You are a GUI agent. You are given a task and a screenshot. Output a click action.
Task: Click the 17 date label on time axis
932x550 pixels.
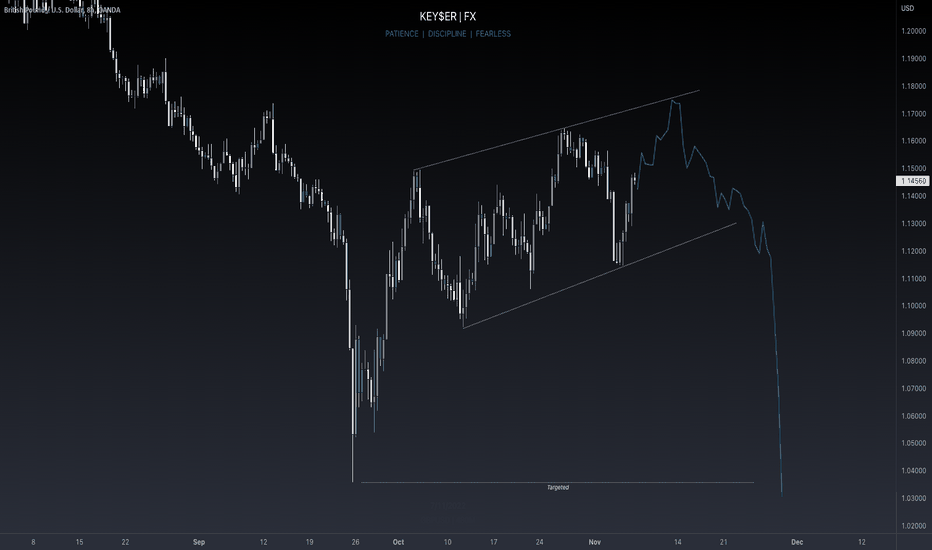[x=493, y=542]
